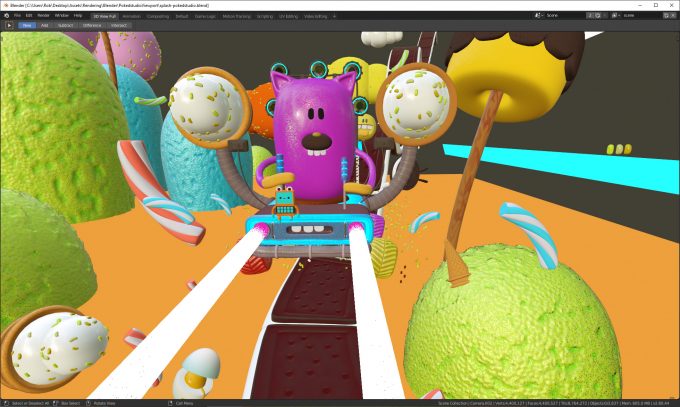Screen dimensions: 680x407
Task: Click the play arrow tool icon
Action: pos(9,25)
